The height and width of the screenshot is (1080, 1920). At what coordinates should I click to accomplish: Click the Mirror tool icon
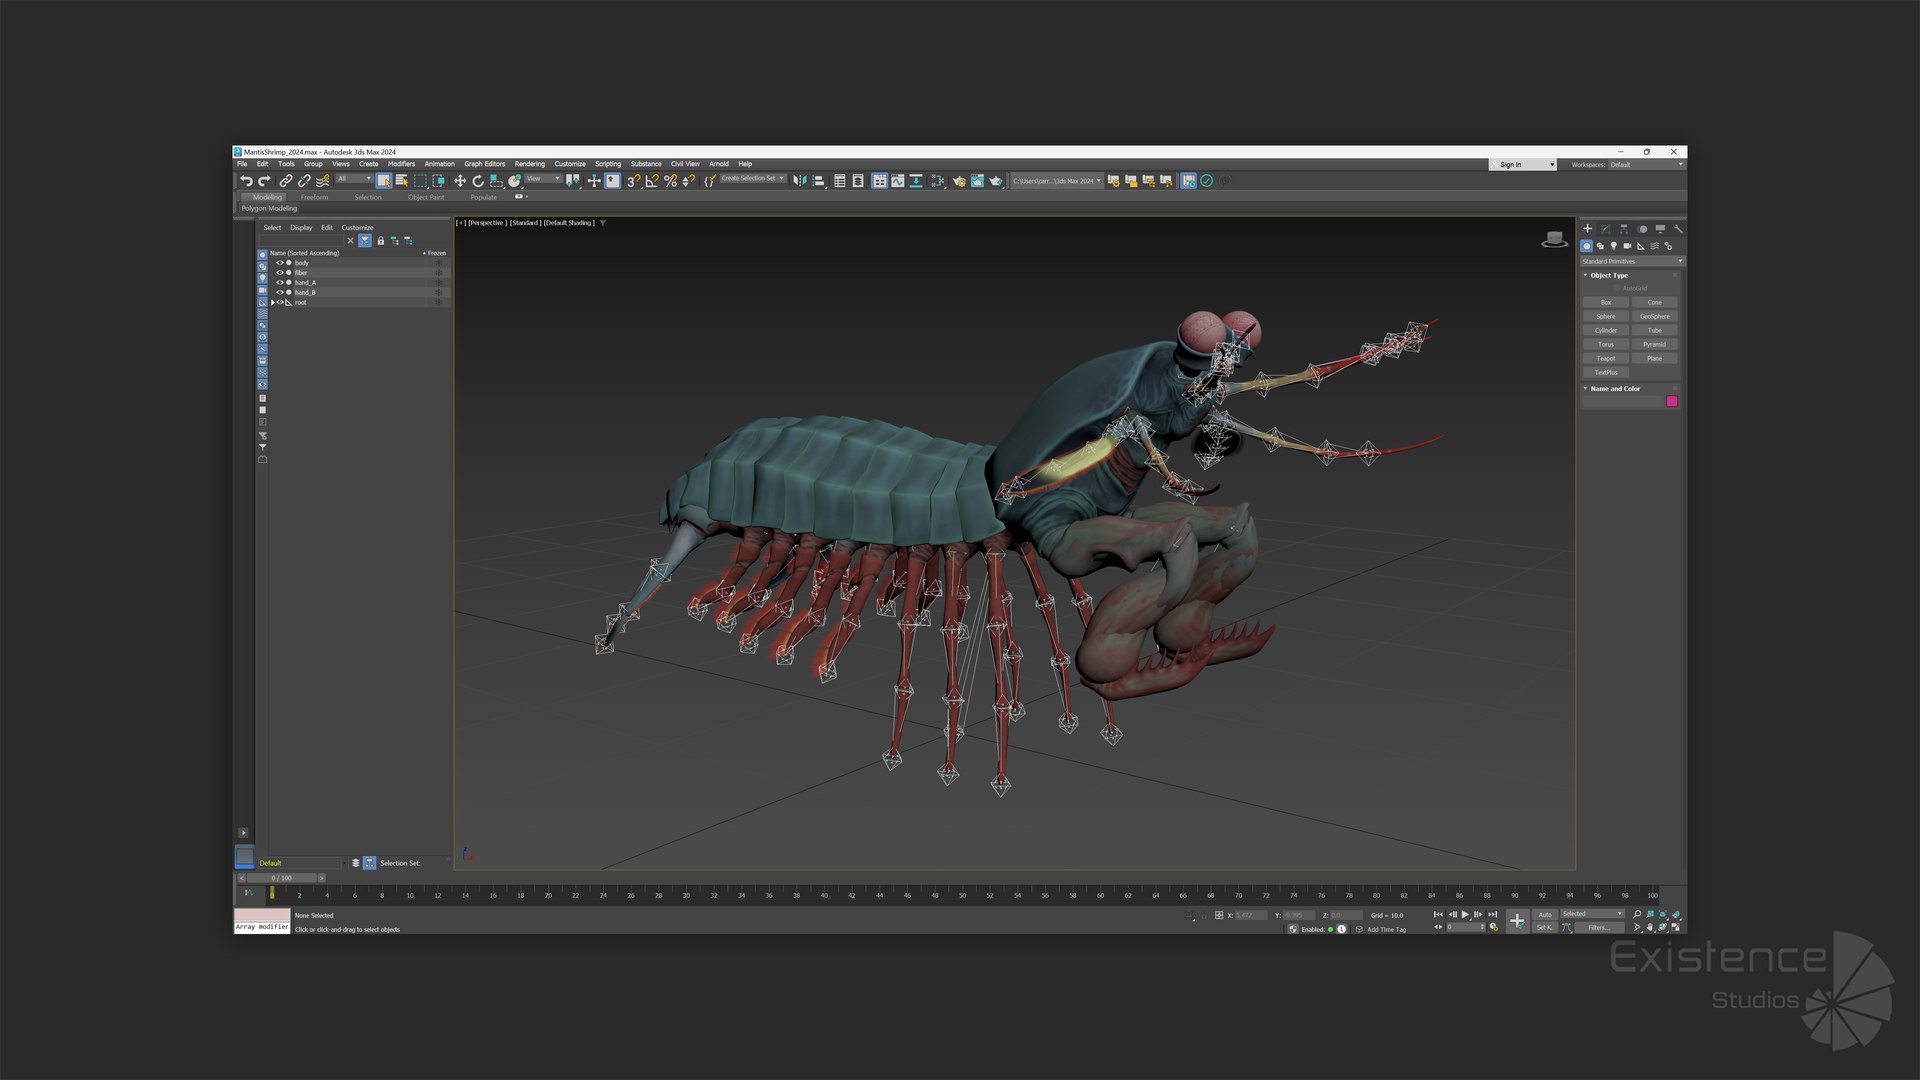coord(799,181)
